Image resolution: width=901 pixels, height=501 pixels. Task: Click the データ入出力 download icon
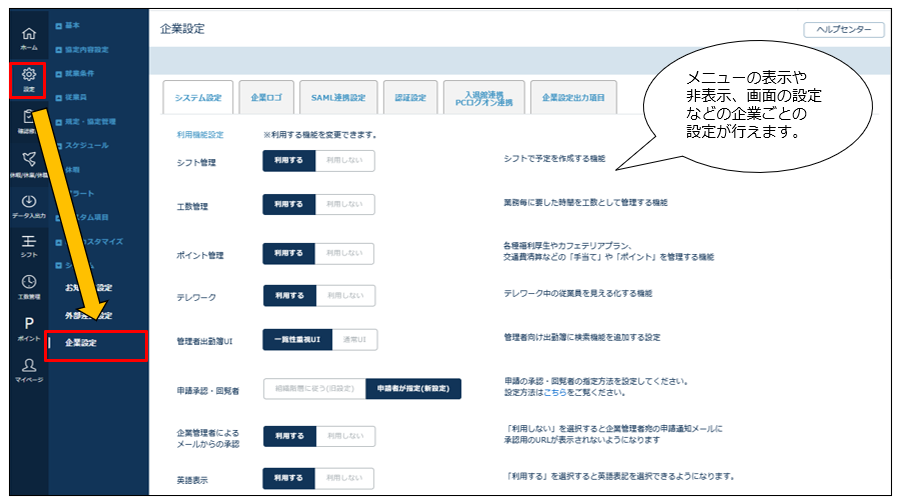(x=29, y=205)
